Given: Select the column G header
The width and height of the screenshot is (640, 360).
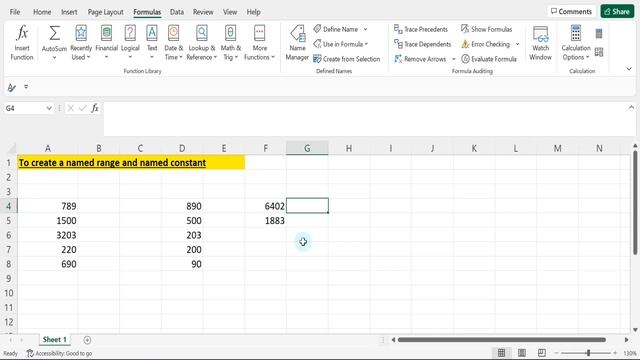Looking at the screenshot, I should coord(307,148).
